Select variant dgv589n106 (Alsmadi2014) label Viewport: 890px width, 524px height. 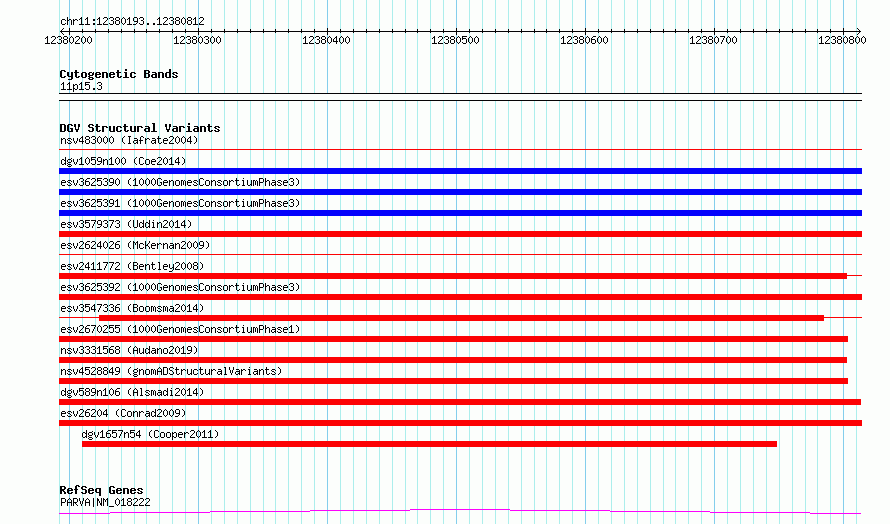point(132,392)
